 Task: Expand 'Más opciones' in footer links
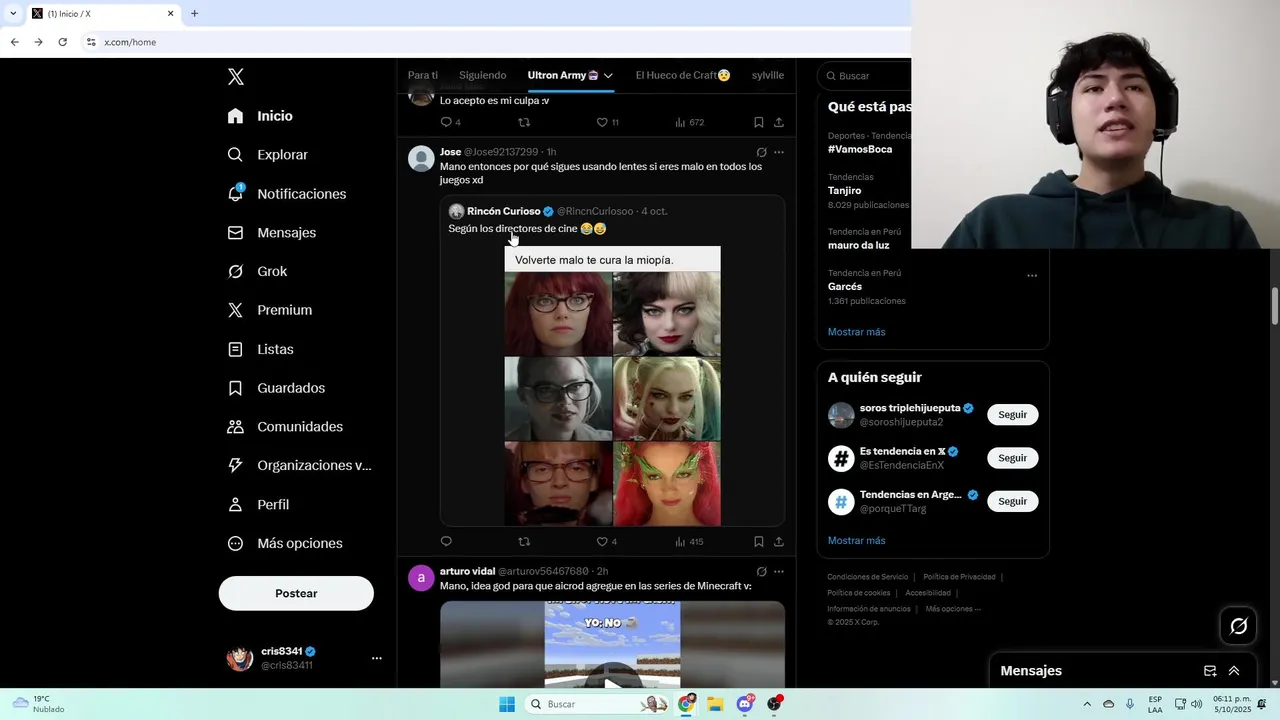tap(953, 609)
